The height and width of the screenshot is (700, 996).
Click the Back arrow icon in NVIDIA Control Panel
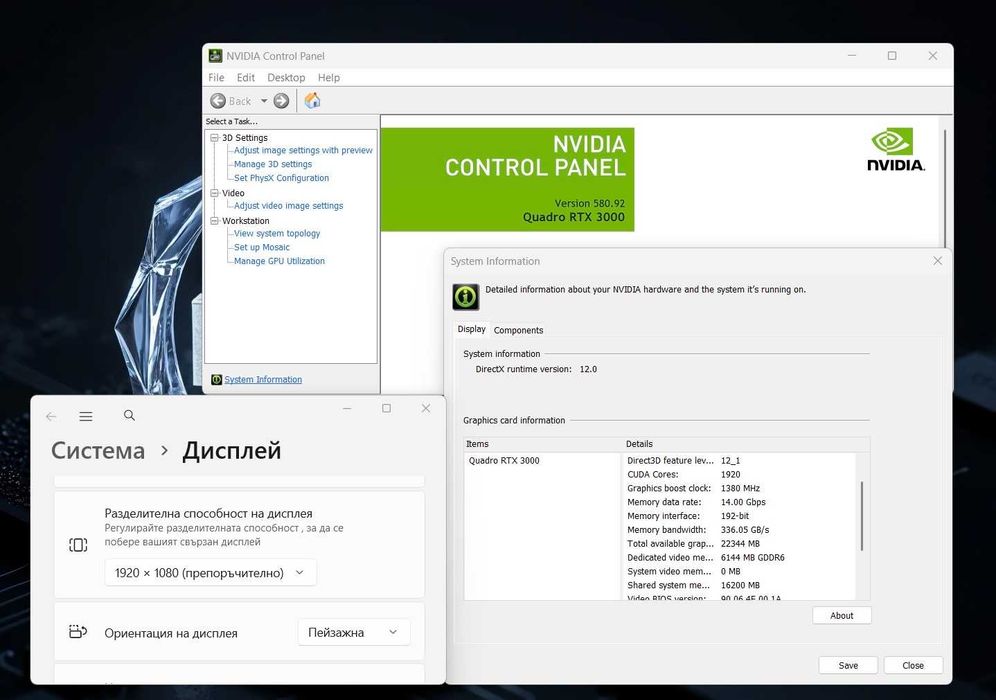(x=218, y=101)
